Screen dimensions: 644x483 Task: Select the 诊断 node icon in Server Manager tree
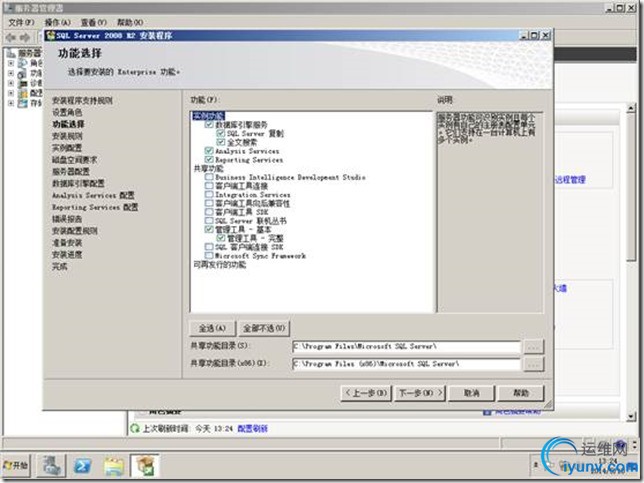pos(23,83)
